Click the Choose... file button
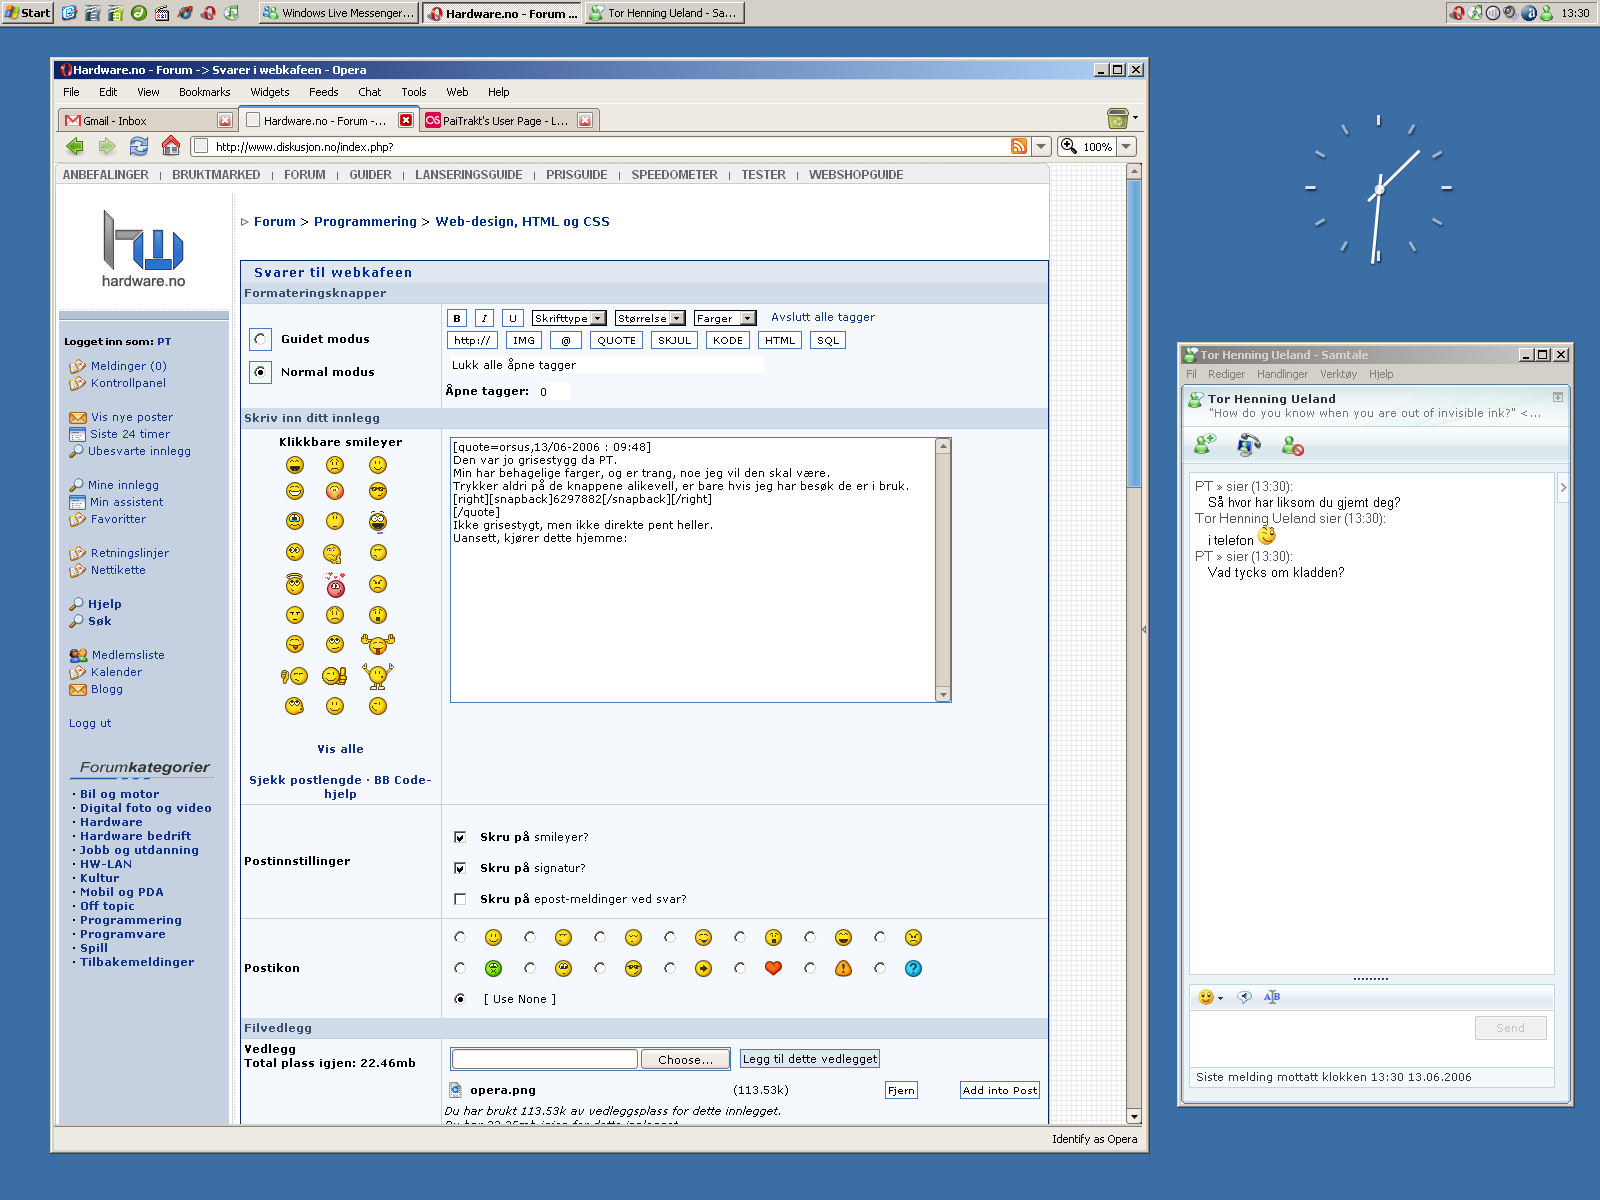Viewport: 1600px width, 1200px height. [685, 1059]
